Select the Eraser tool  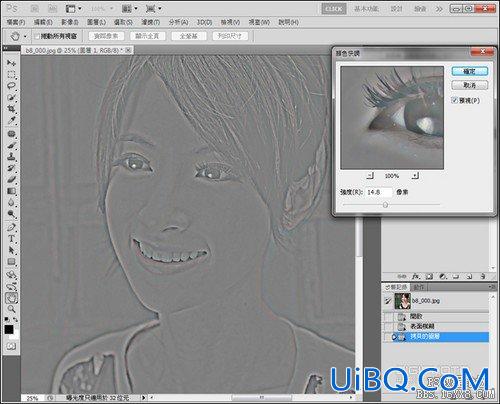click(11, 179)
